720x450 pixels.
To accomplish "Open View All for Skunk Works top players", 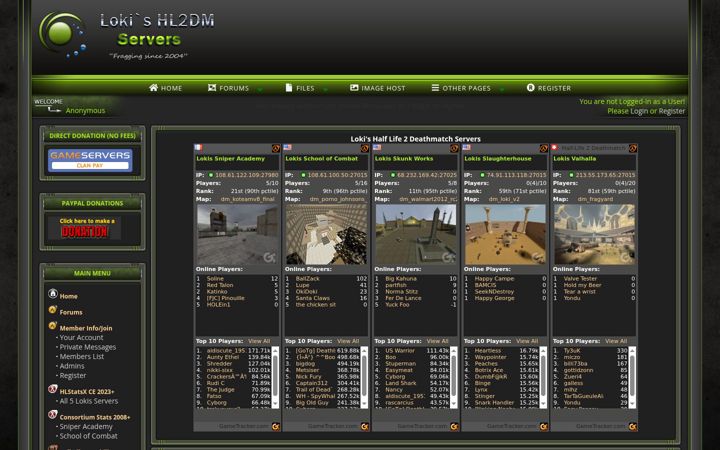I will click(438, 341).
